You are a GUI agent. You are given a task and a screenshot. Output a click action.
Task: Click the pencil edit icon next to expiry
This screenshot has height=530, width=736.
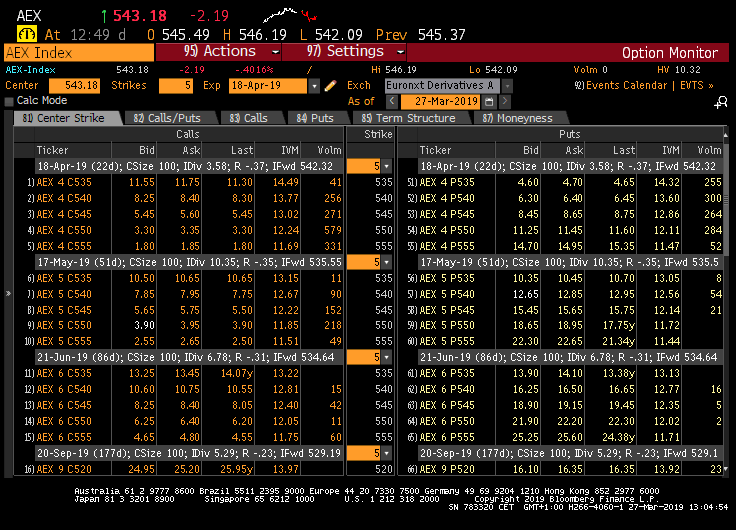[330, 85]
